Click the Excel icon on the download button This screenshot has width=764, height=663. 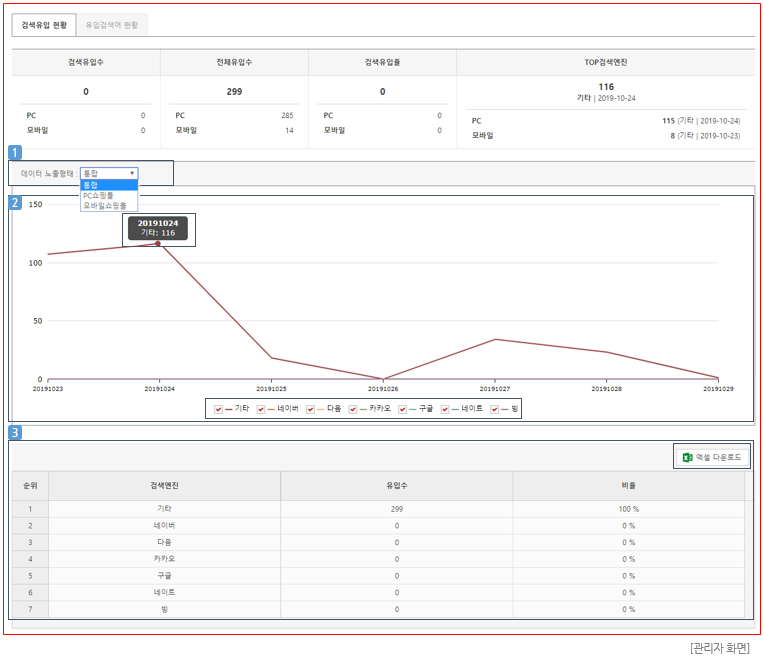tap(688, 457)
